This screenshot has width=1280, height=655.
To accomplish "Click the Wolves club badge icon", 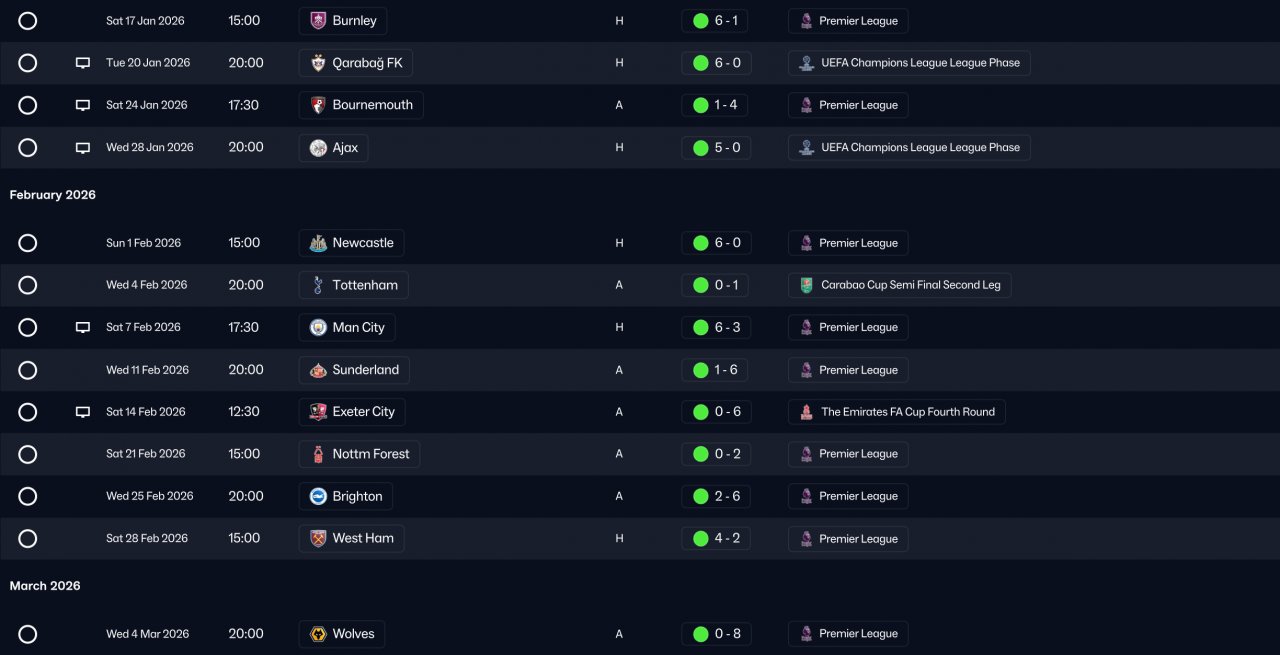I will [318, 634].
